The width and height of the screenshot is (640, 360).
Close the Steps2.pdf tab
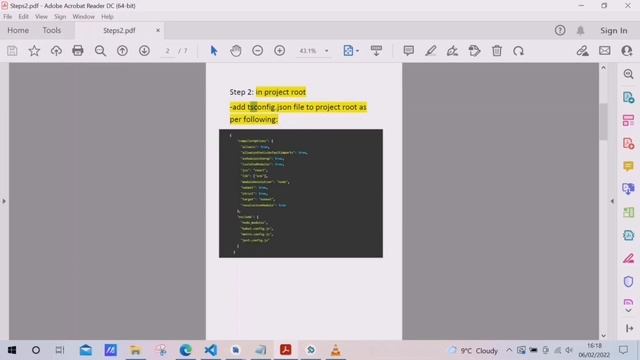point(158,31)
